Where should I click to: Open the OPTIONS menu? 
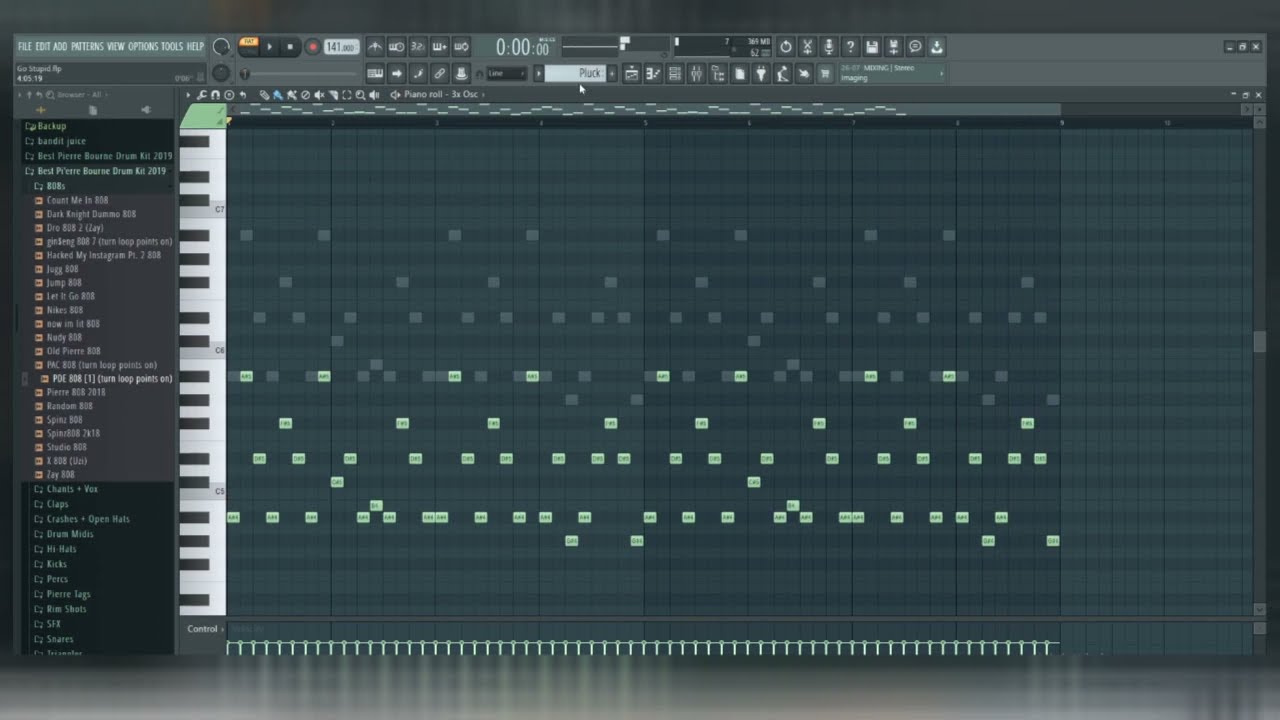point(143,46)
